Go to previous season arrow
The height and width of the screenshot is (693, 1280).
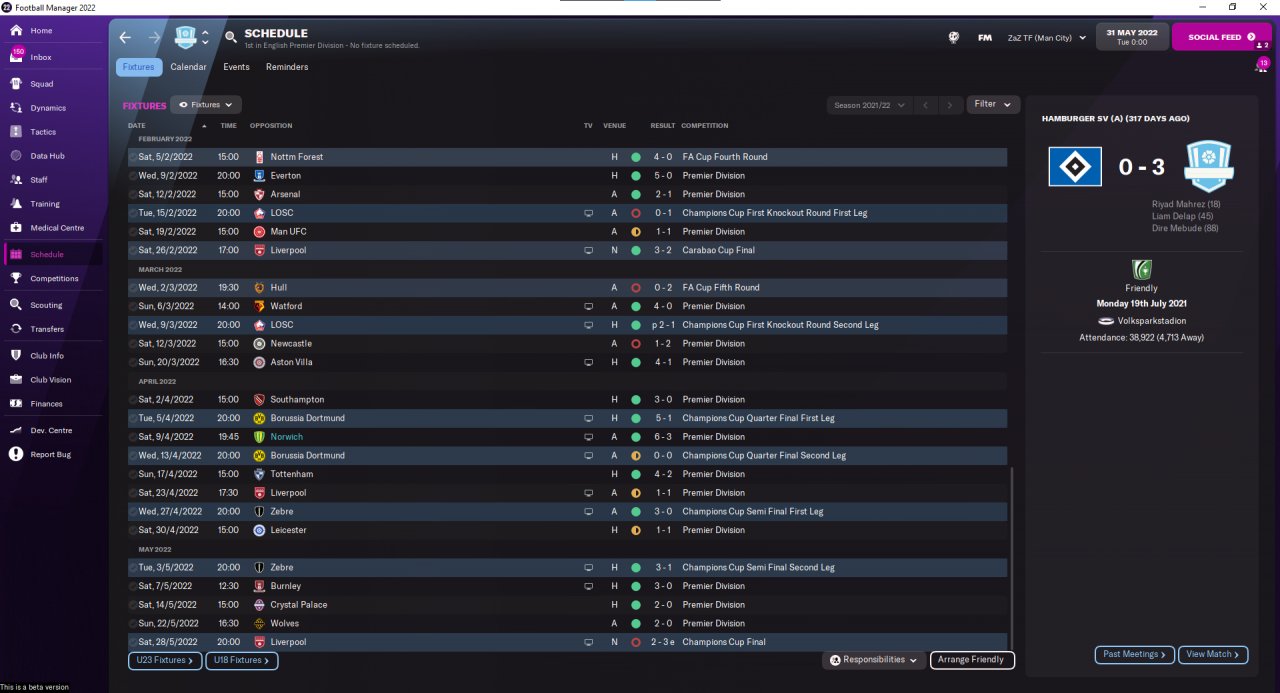(926, 104)
